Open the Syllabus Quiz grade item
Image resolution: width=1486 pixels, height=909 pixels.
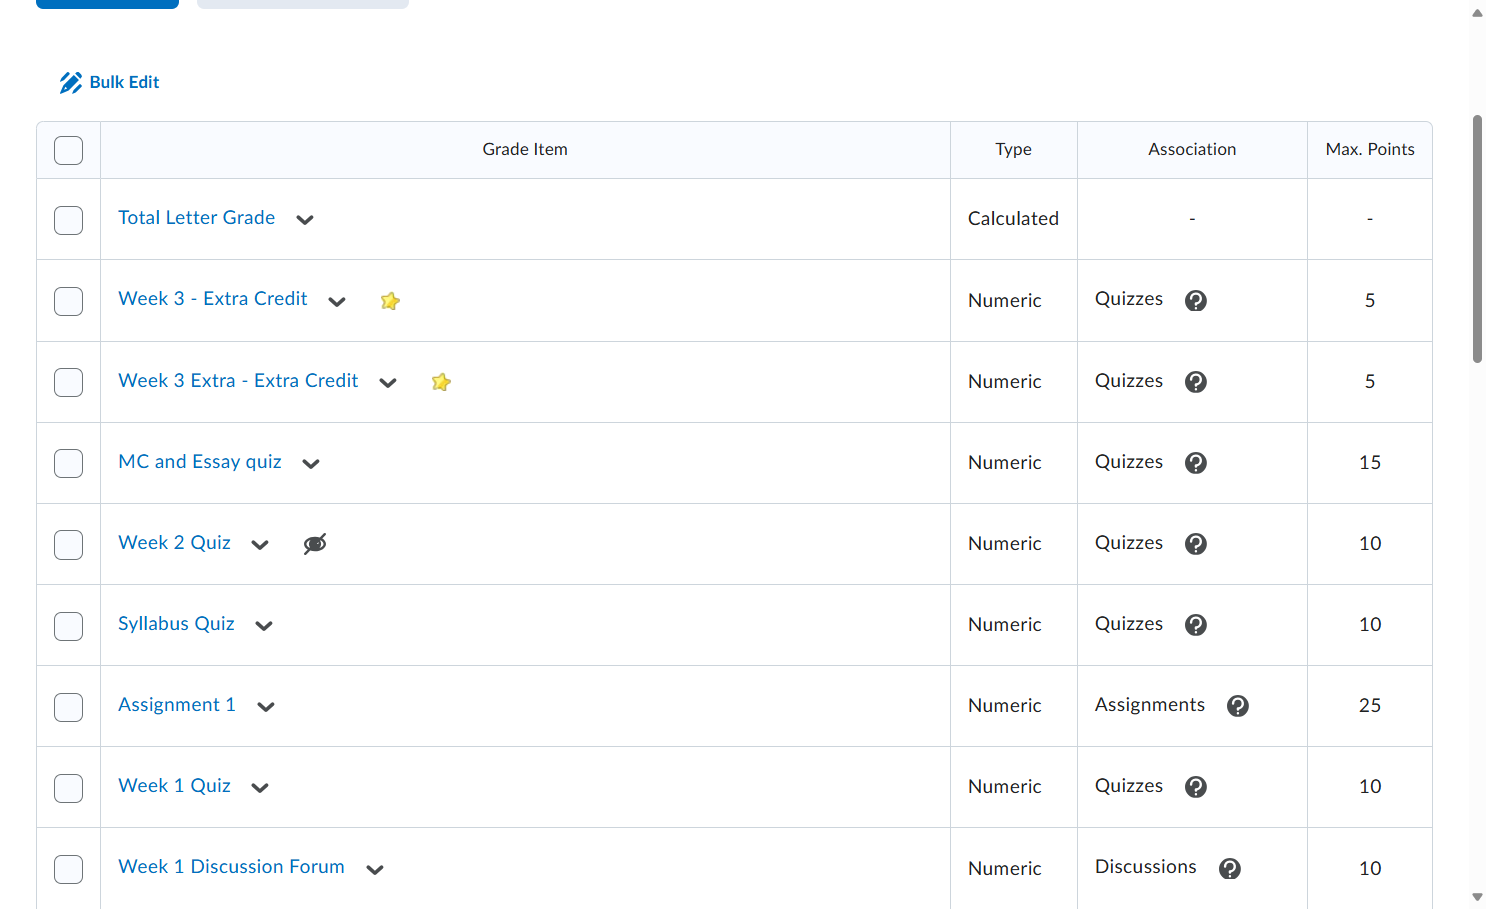click(176, 624)
